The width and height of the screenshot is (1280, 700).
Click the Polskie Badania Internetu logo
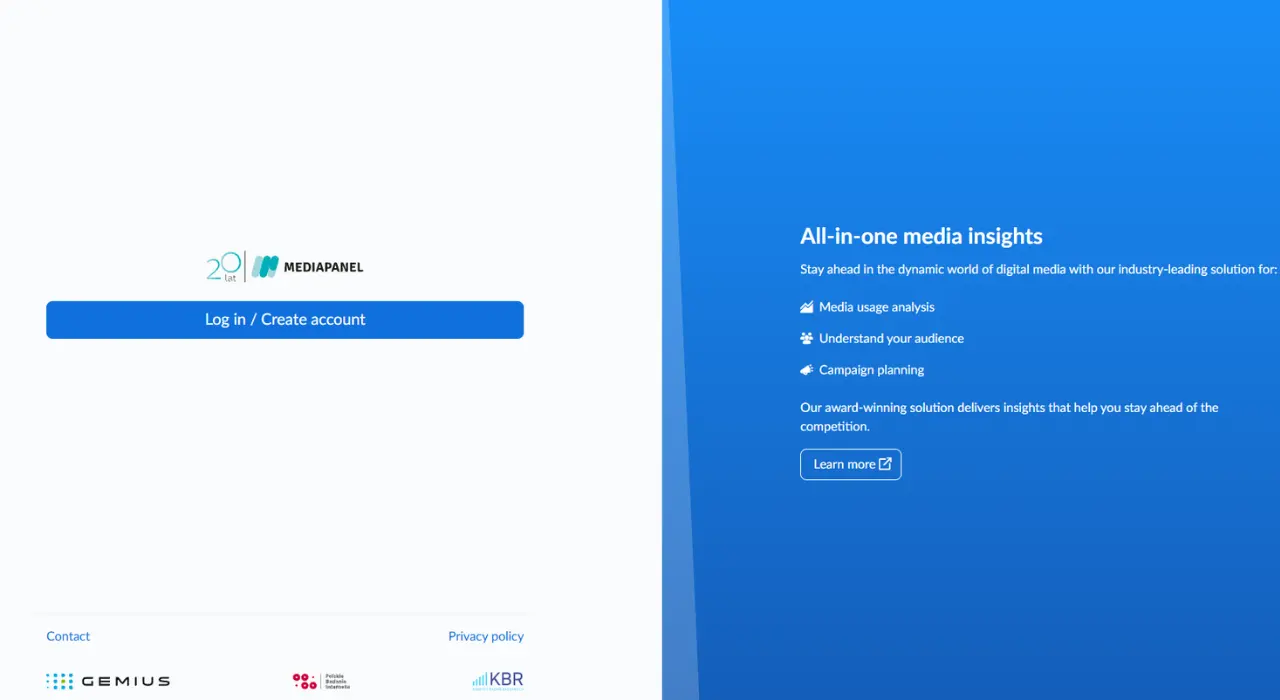coord(321,681)
